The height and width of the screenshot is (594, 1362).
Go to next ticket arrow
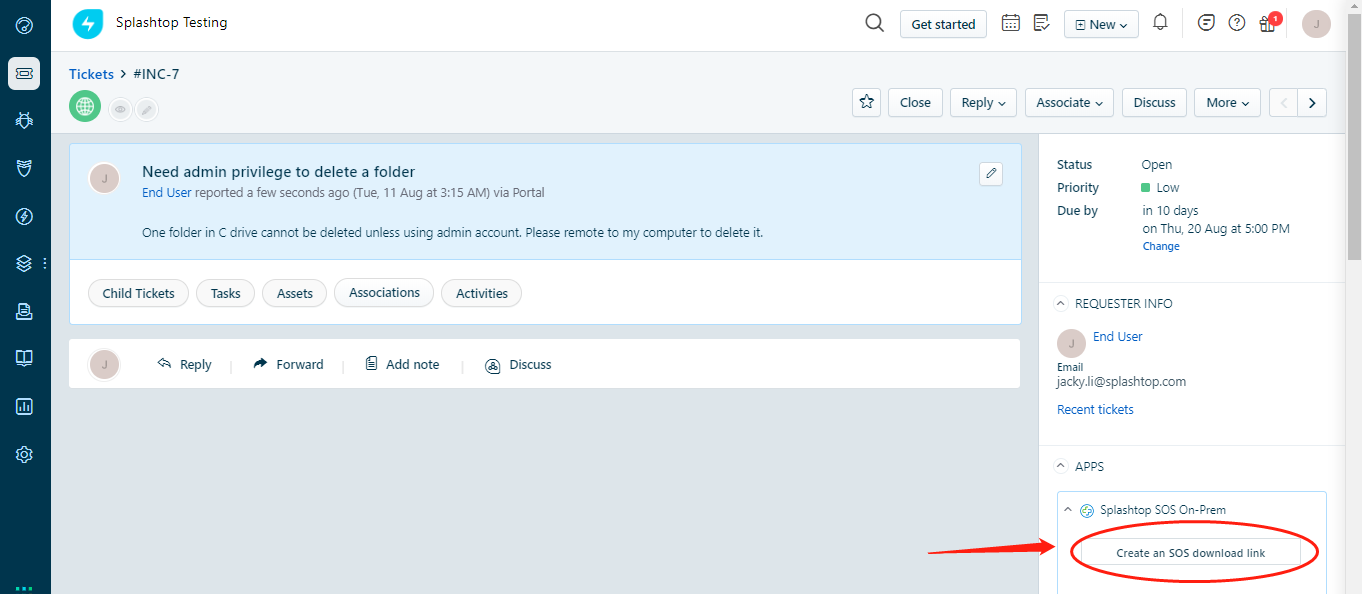click(1312, 102)
